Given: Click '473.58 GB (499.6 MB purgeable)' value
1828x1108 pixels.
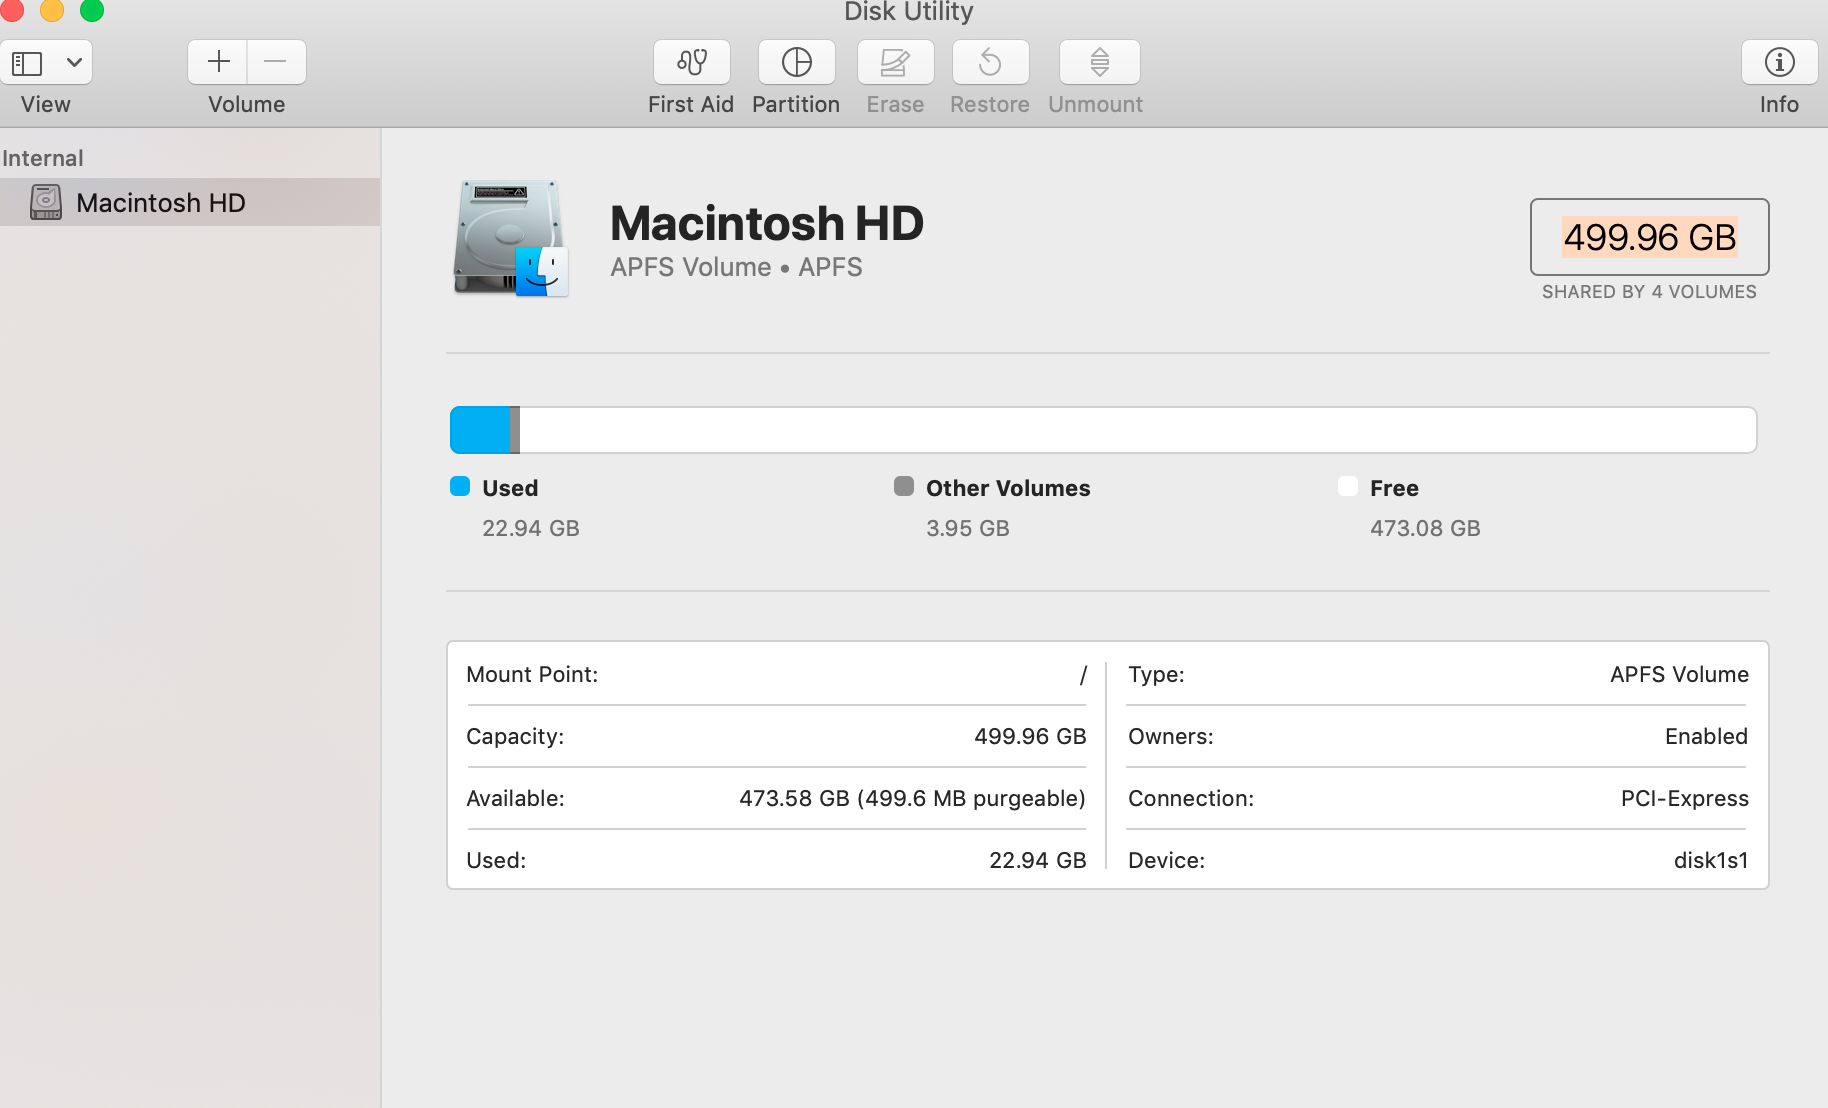Looking at the screenshot, I should [x=912, y=798].
